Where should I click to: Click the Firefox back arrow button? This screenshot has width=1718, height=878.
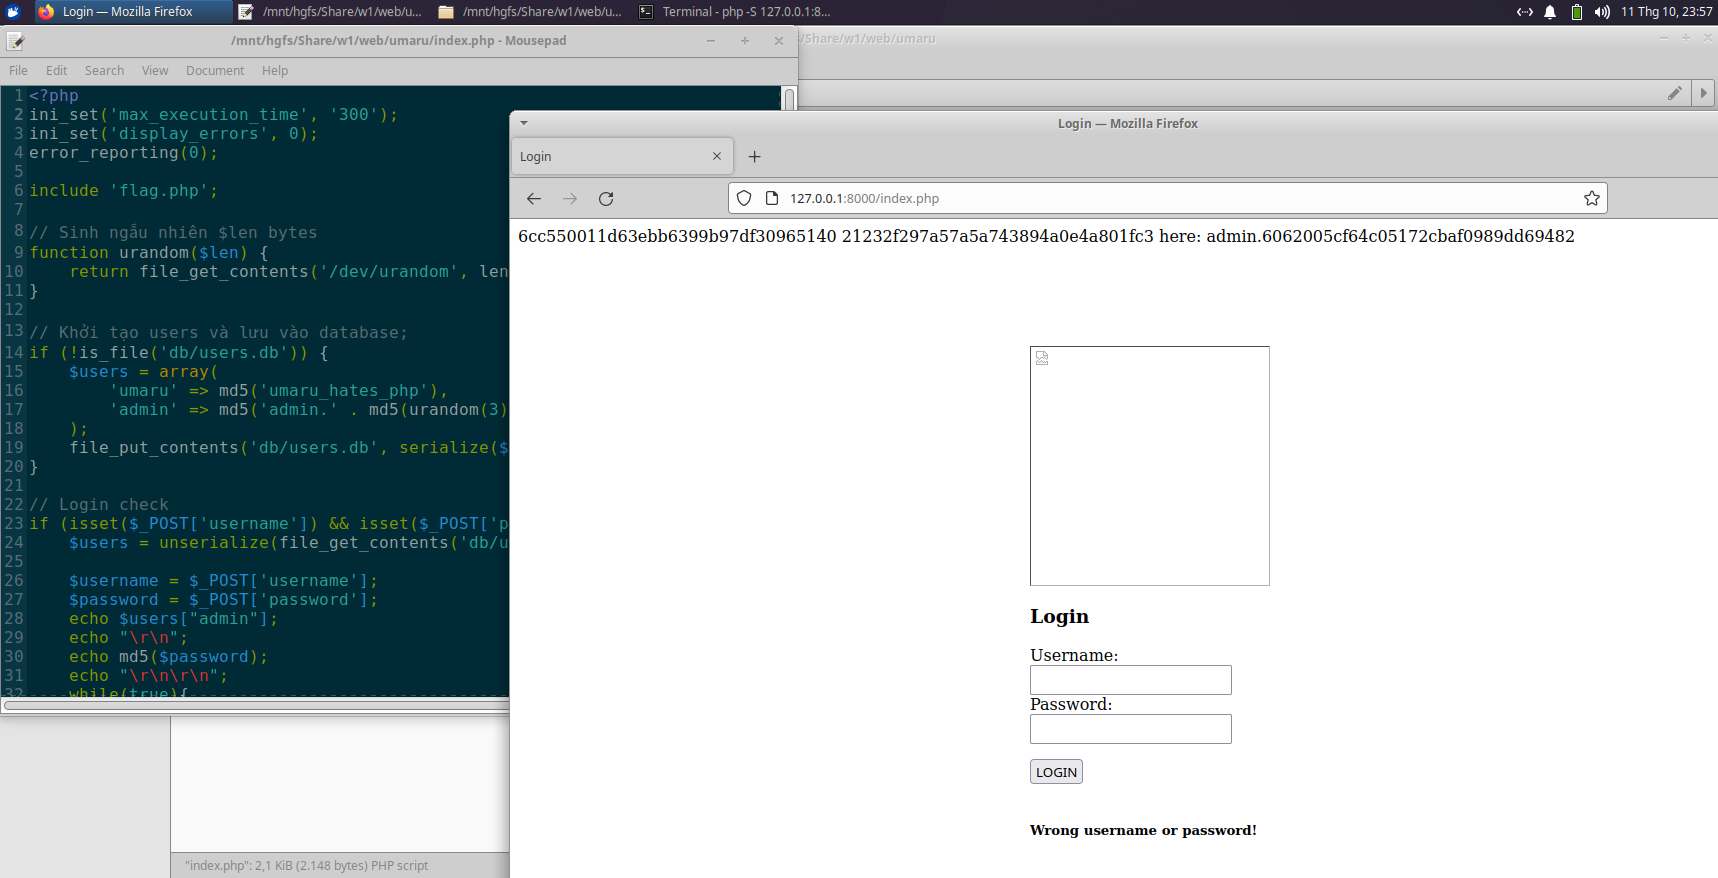click(534, 199)
